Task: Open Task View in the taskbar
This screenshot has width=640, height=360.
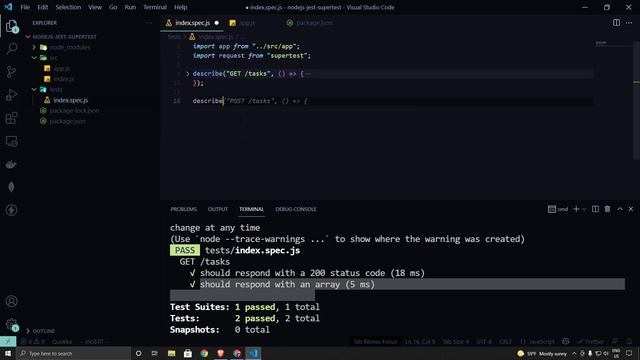Action: coord(155,353)
